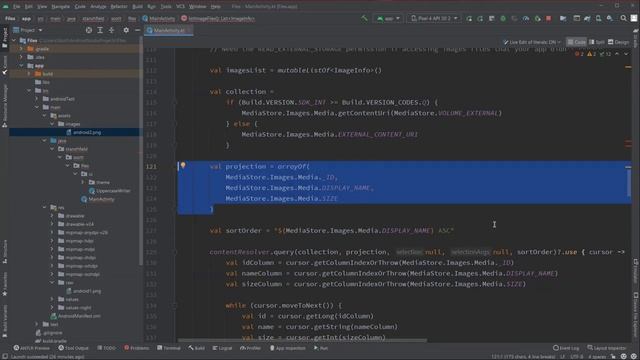Open the Build menu
The image size is (640, 360).
(138, 7)
